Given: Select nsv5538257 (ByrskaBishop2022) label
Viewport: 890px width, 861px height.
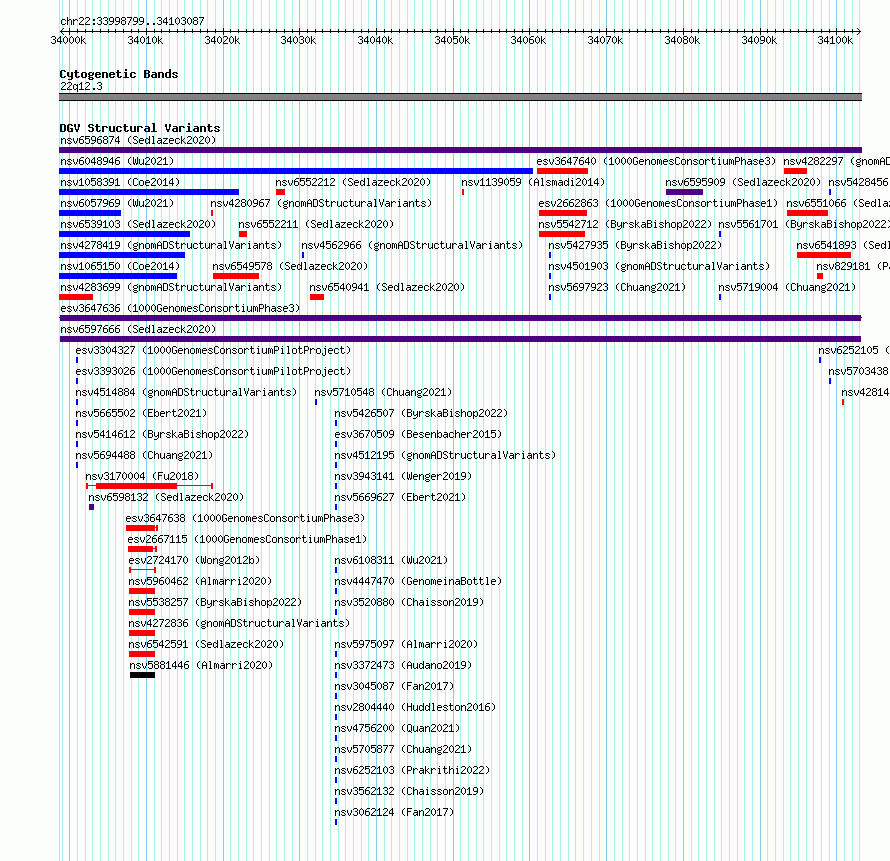Looking at the screenshot, I should coord(215,602).
